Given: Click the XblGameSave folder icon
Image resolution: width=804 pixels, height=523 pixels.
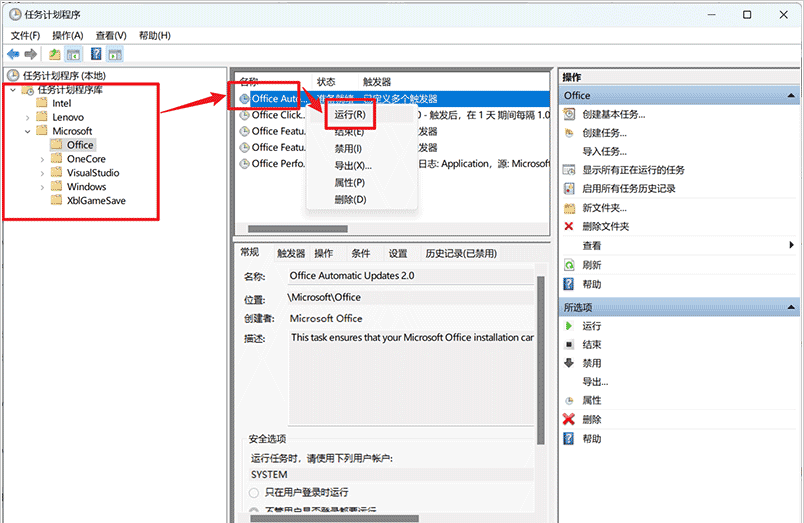Looking at the screenshot, I should click(x=56, y=200).
